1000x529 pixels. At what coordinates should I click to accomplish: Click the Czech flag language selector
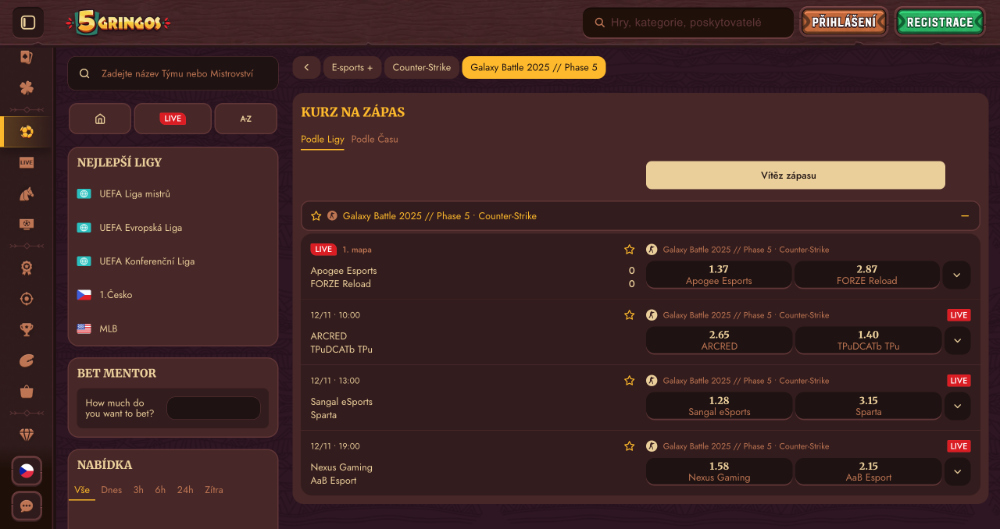pos(27,471)
